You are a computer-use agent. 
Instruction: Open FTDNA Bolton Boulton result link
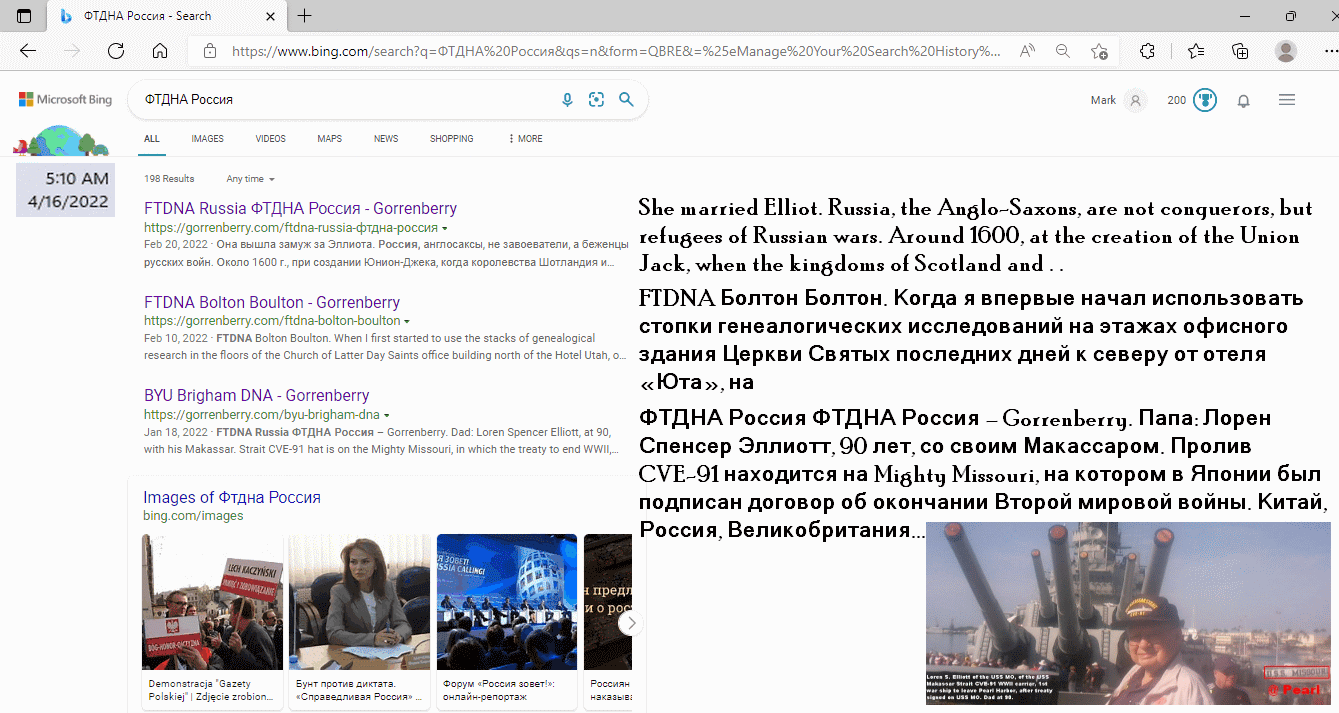272,302
